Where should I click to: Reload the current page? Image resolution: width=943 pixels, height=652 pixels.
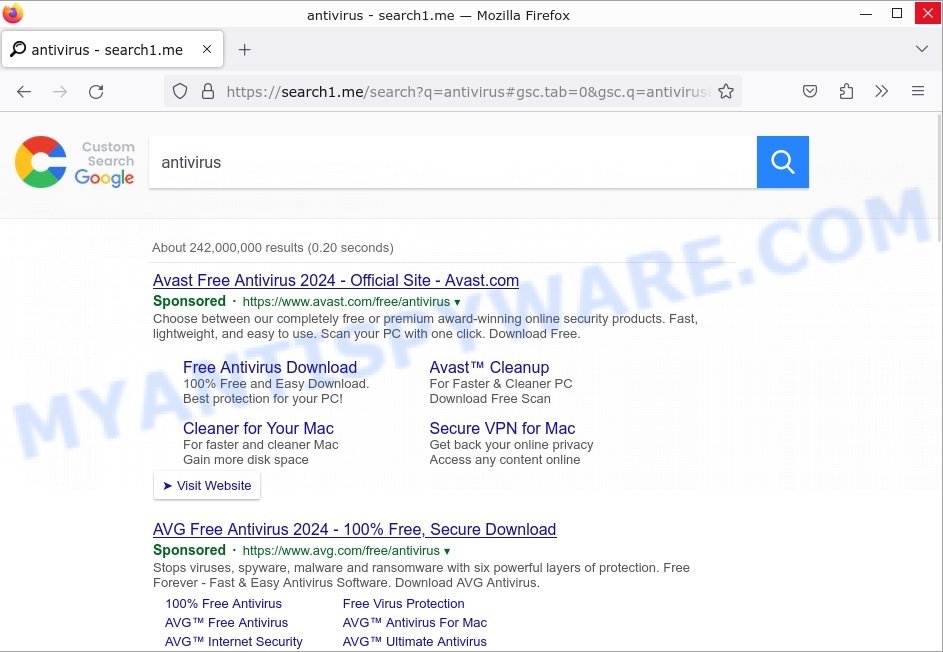[x=96, y=91]
